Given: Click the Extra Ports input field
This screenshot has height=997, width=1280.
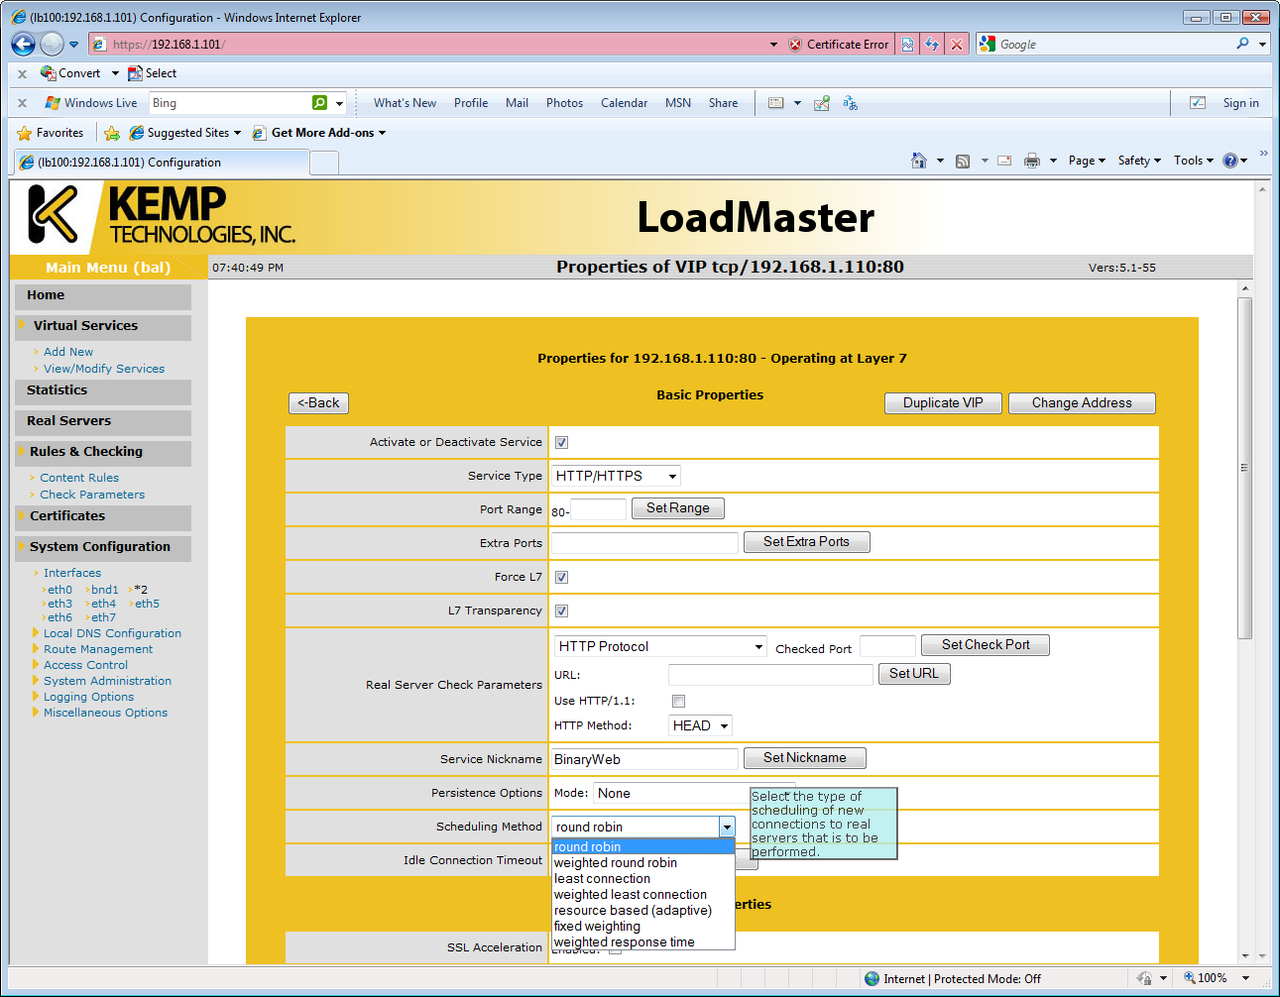Looking at the screenshot, I should 645,543.
